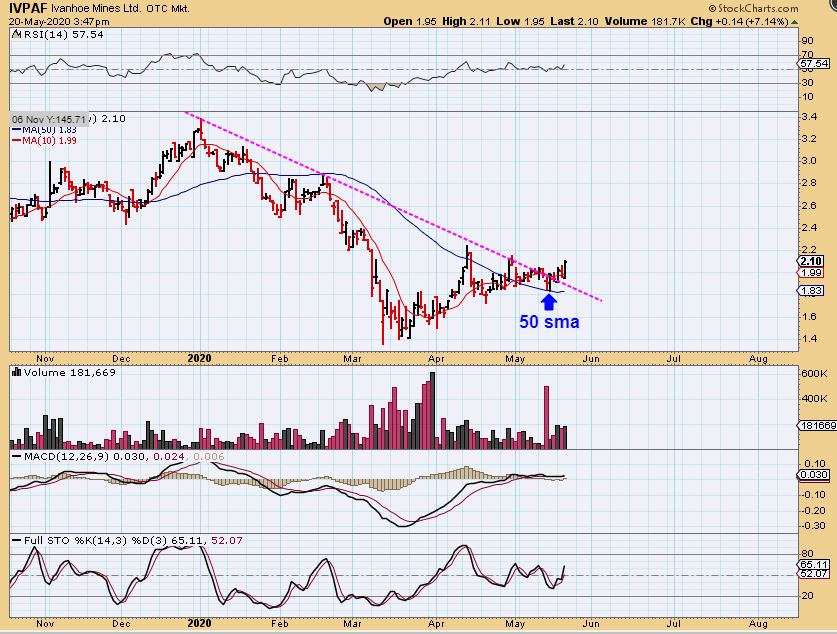Click the 90 RSI axis label
This screenshot has height=634, width=837.
pyautogui.click(x=808, y=41)
